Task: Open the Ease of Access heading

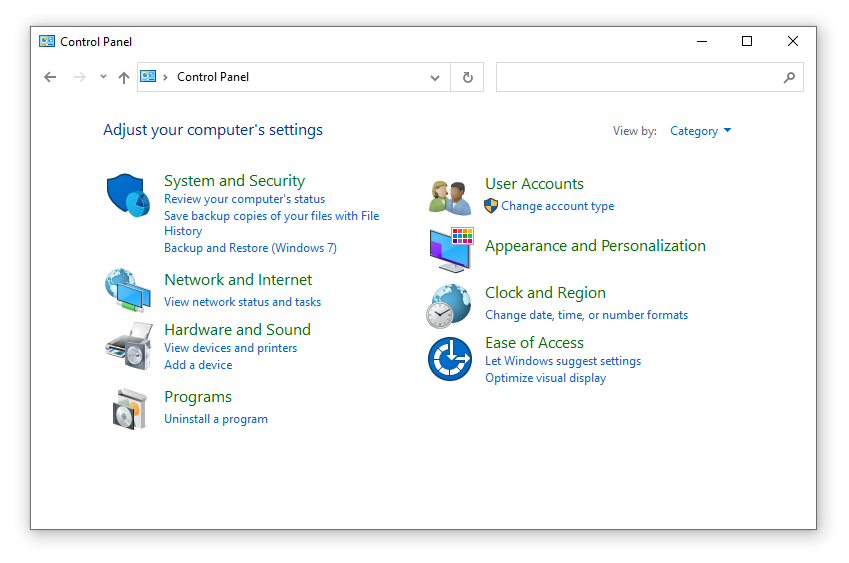Action: (534, 342)
